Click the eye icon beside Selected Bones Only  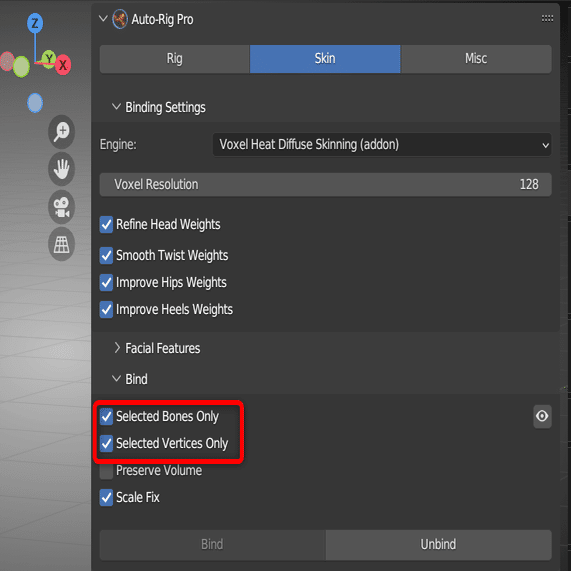[x=542, y=416]
